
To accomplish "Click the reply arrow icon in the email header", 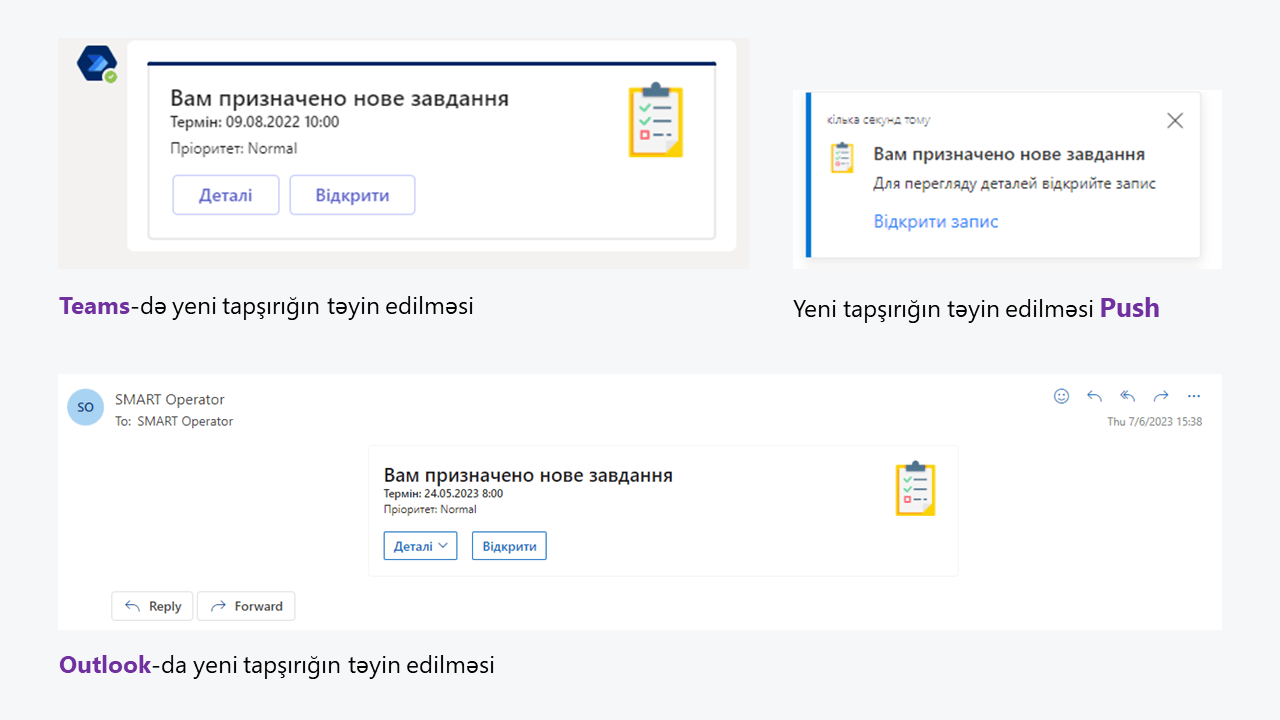I will click(1095, 396).
